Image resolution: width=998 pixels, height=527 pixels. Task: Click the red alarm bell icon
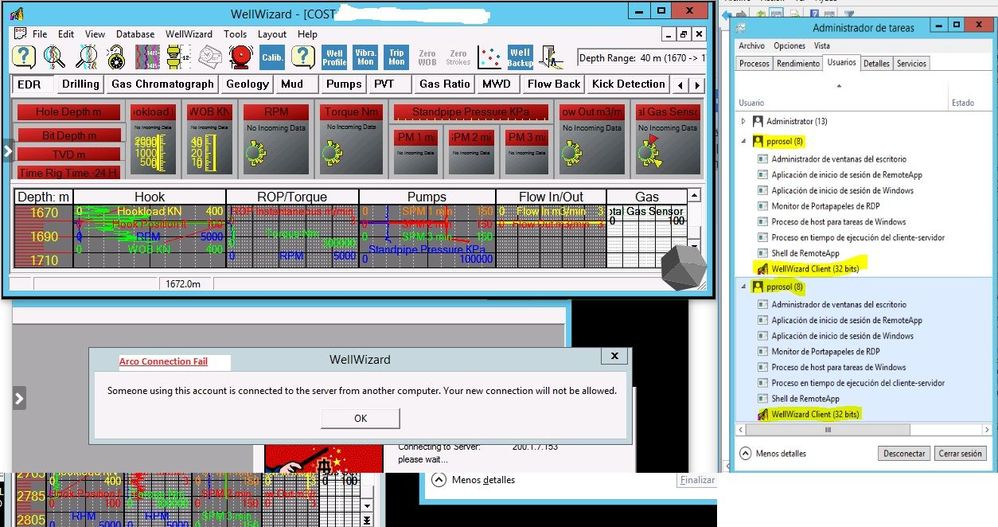(241, 57)
